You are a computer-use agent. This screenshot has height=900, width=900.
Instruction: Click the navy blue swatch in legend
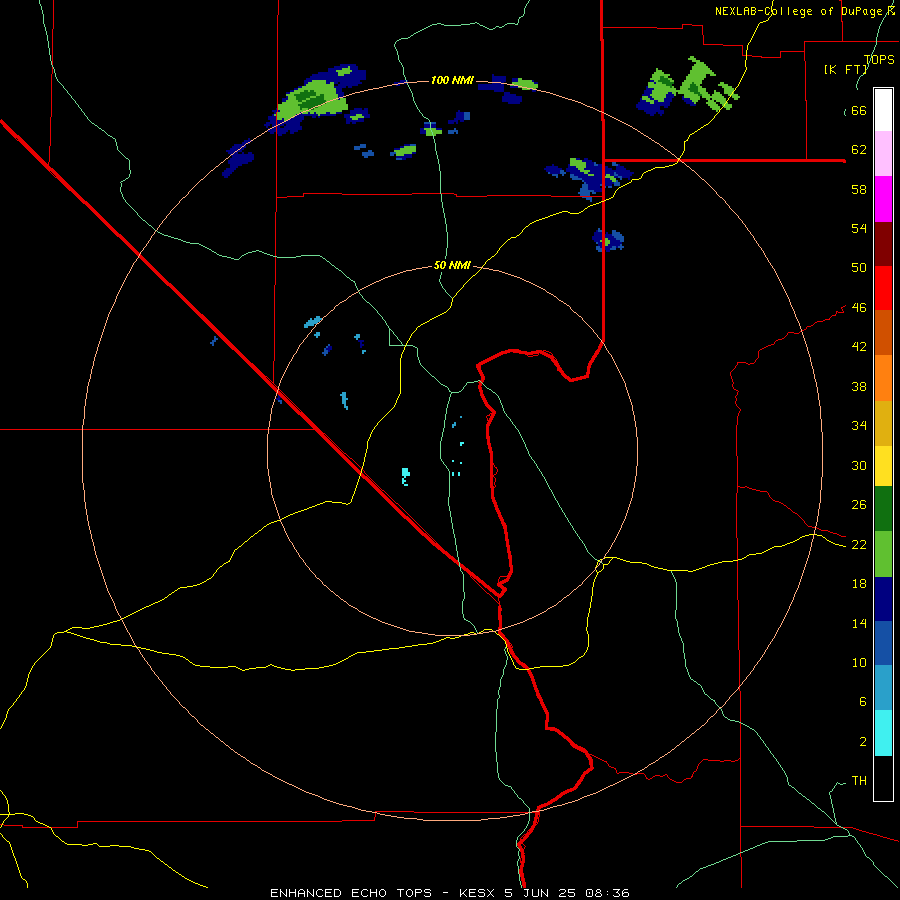883,599
